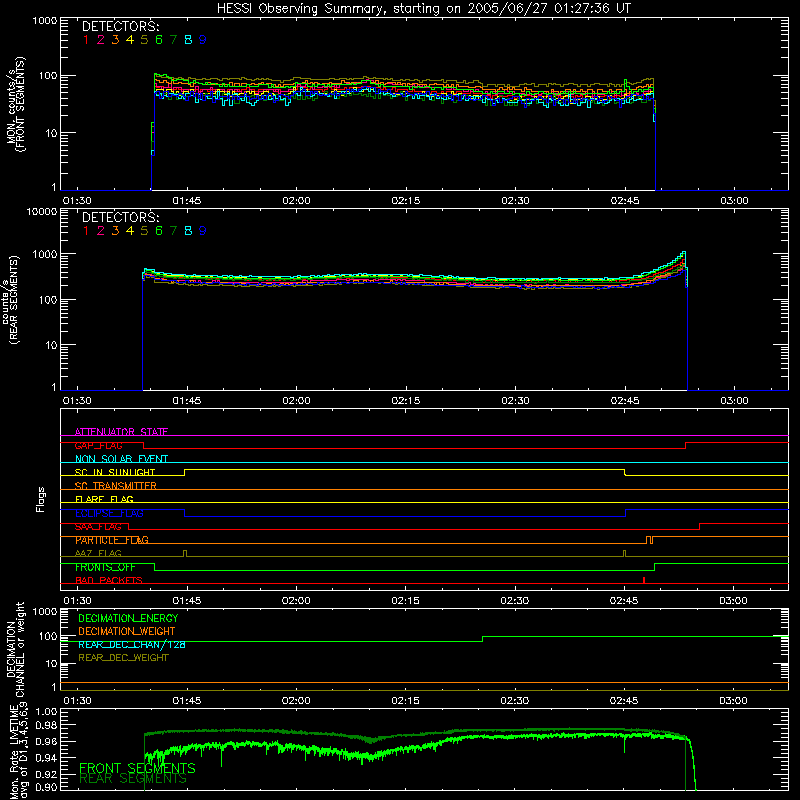The width and height of the screenshot is (800, 800).
Task: Click detector 7 in front segments legend
Action: pyautogui.click(x=173, y=40)
